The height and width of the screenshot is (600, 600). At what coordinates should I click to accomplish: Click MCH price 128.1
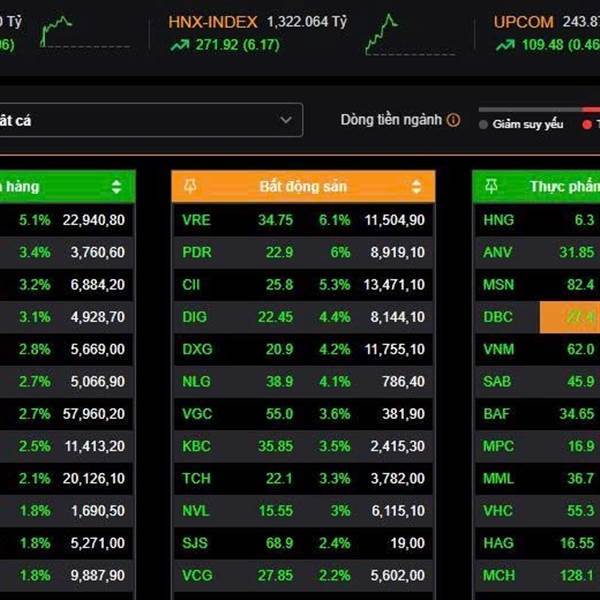(x=577, y=575)
